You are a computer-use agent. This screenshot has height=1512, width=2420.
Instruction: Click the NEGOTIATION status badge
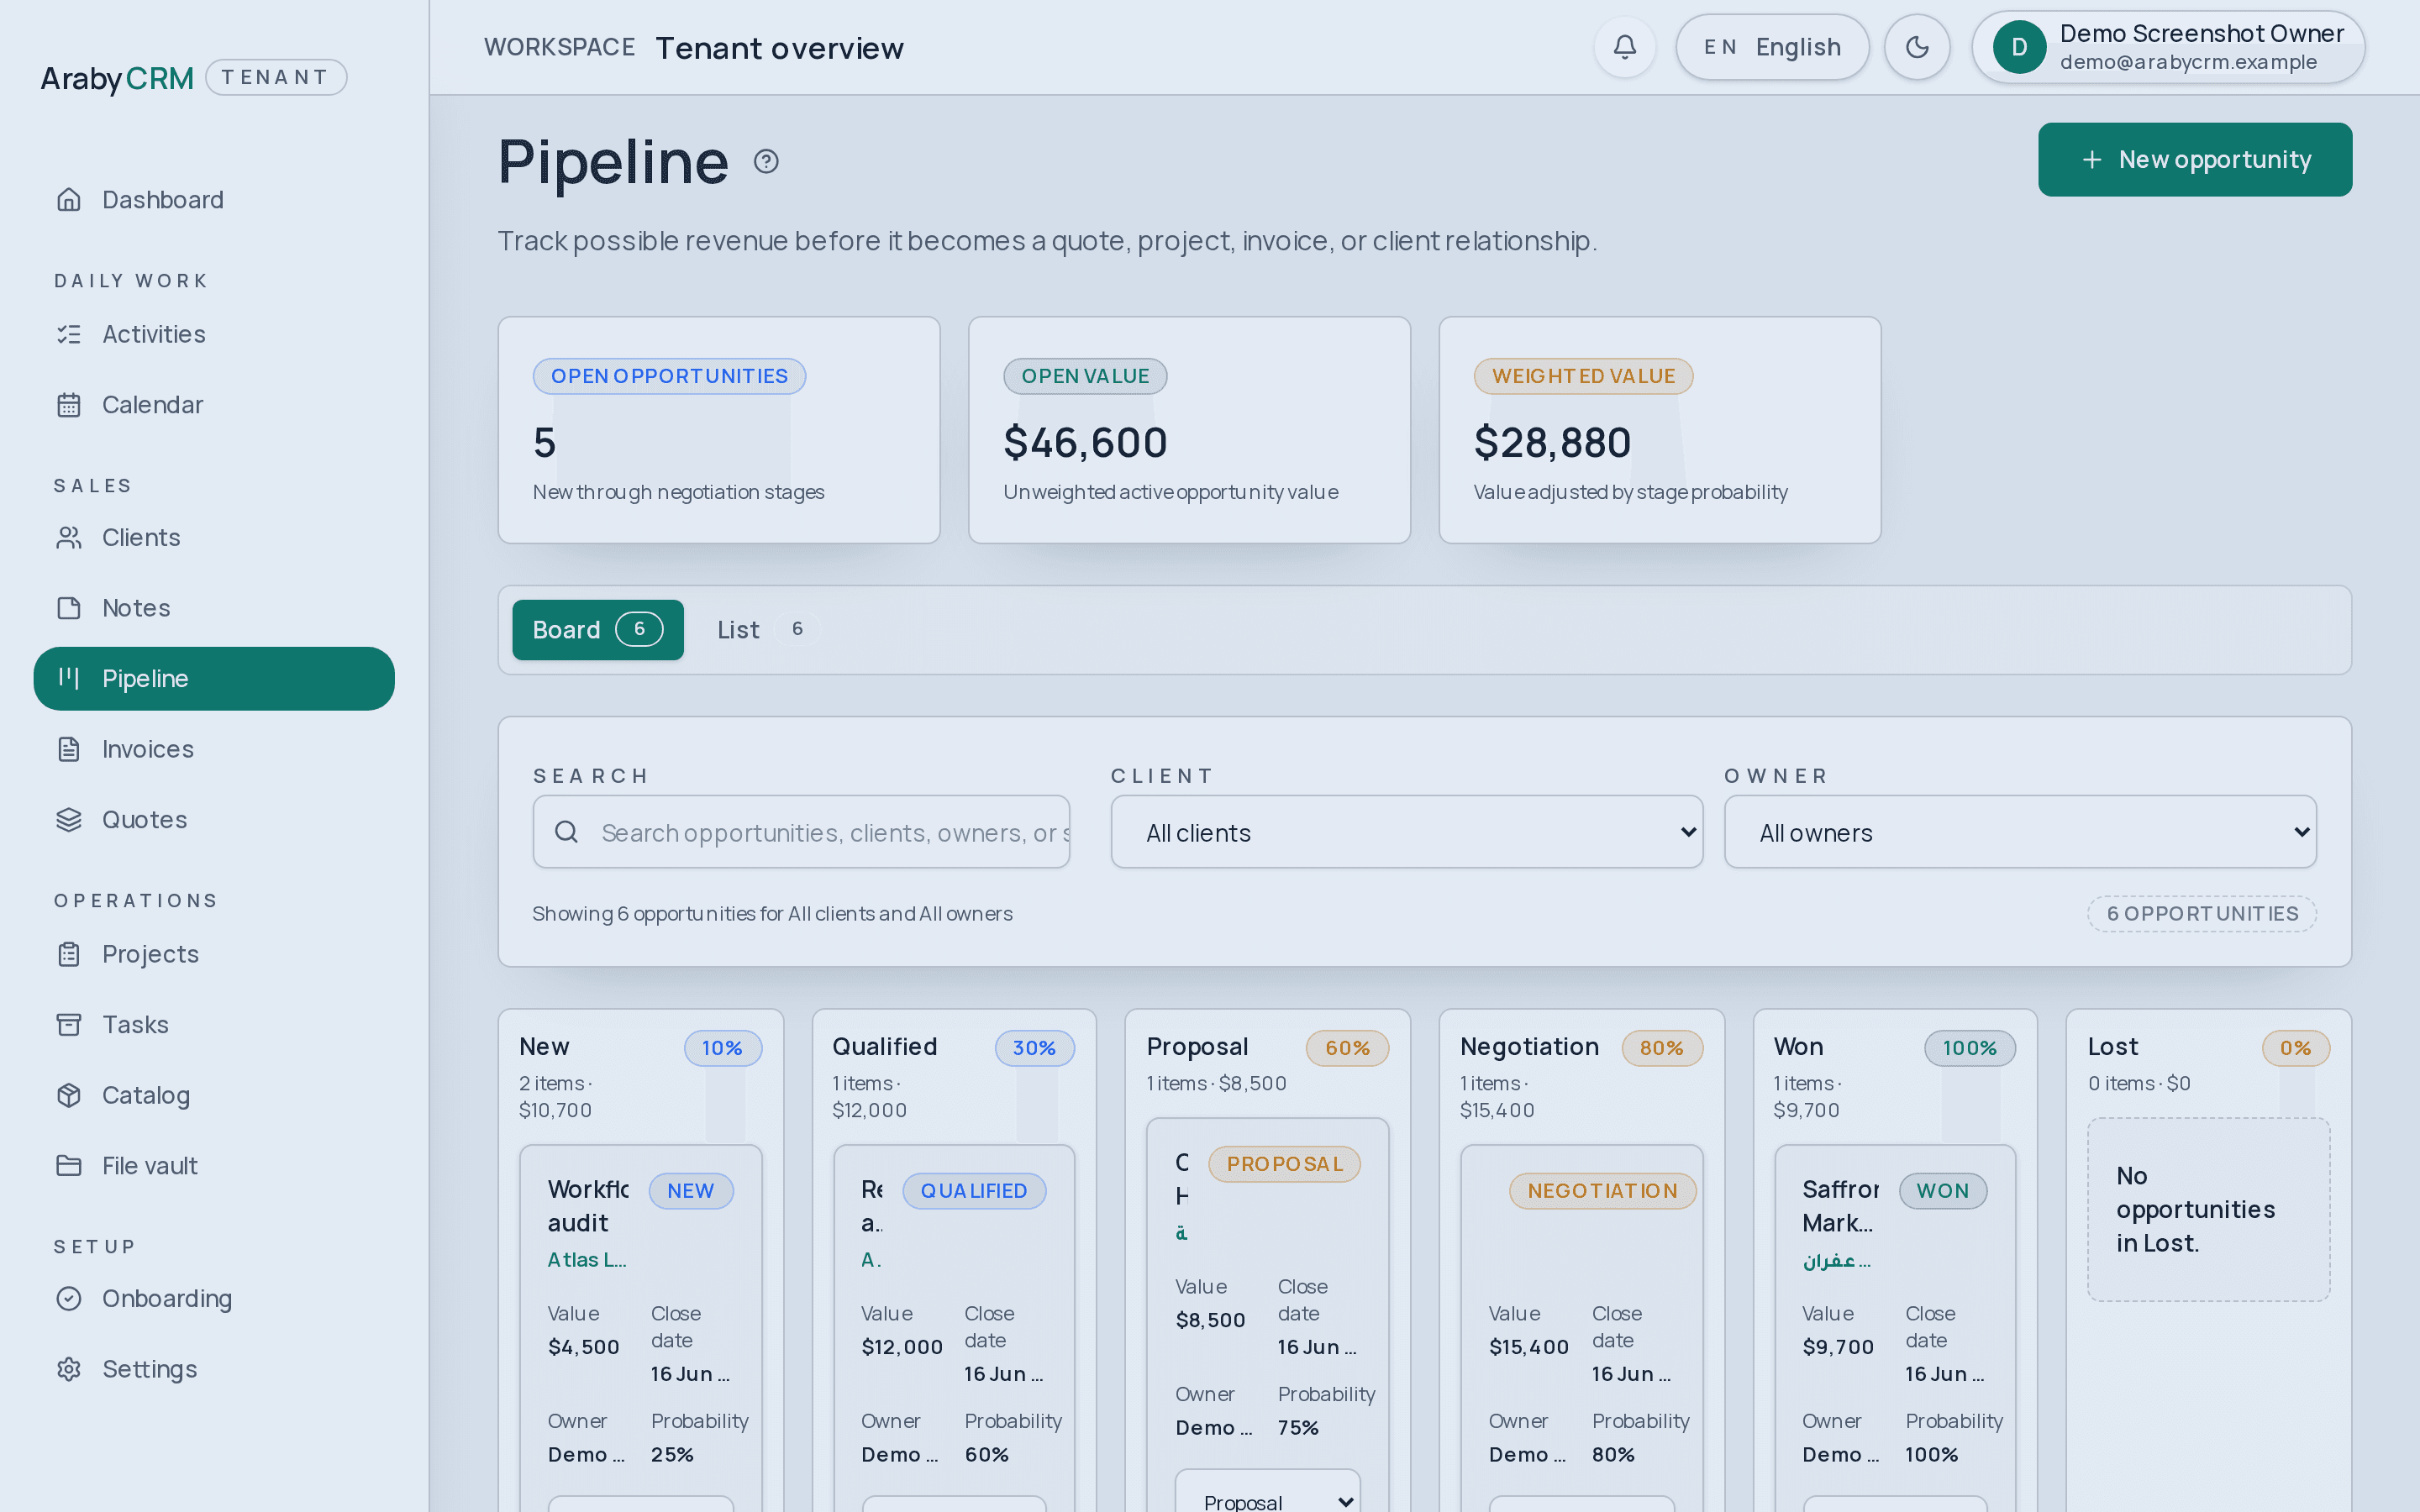[x=1602, y=1191]
